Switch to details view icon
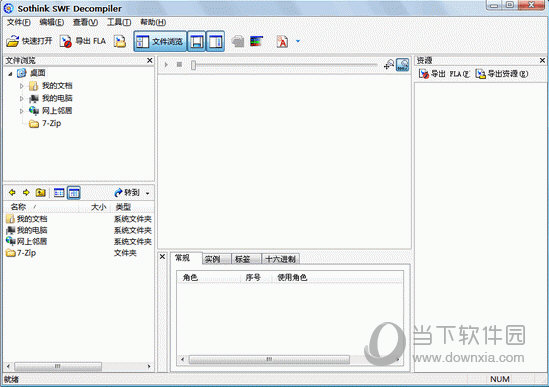This screenshot has width=549, height=387. pos(74,192)
